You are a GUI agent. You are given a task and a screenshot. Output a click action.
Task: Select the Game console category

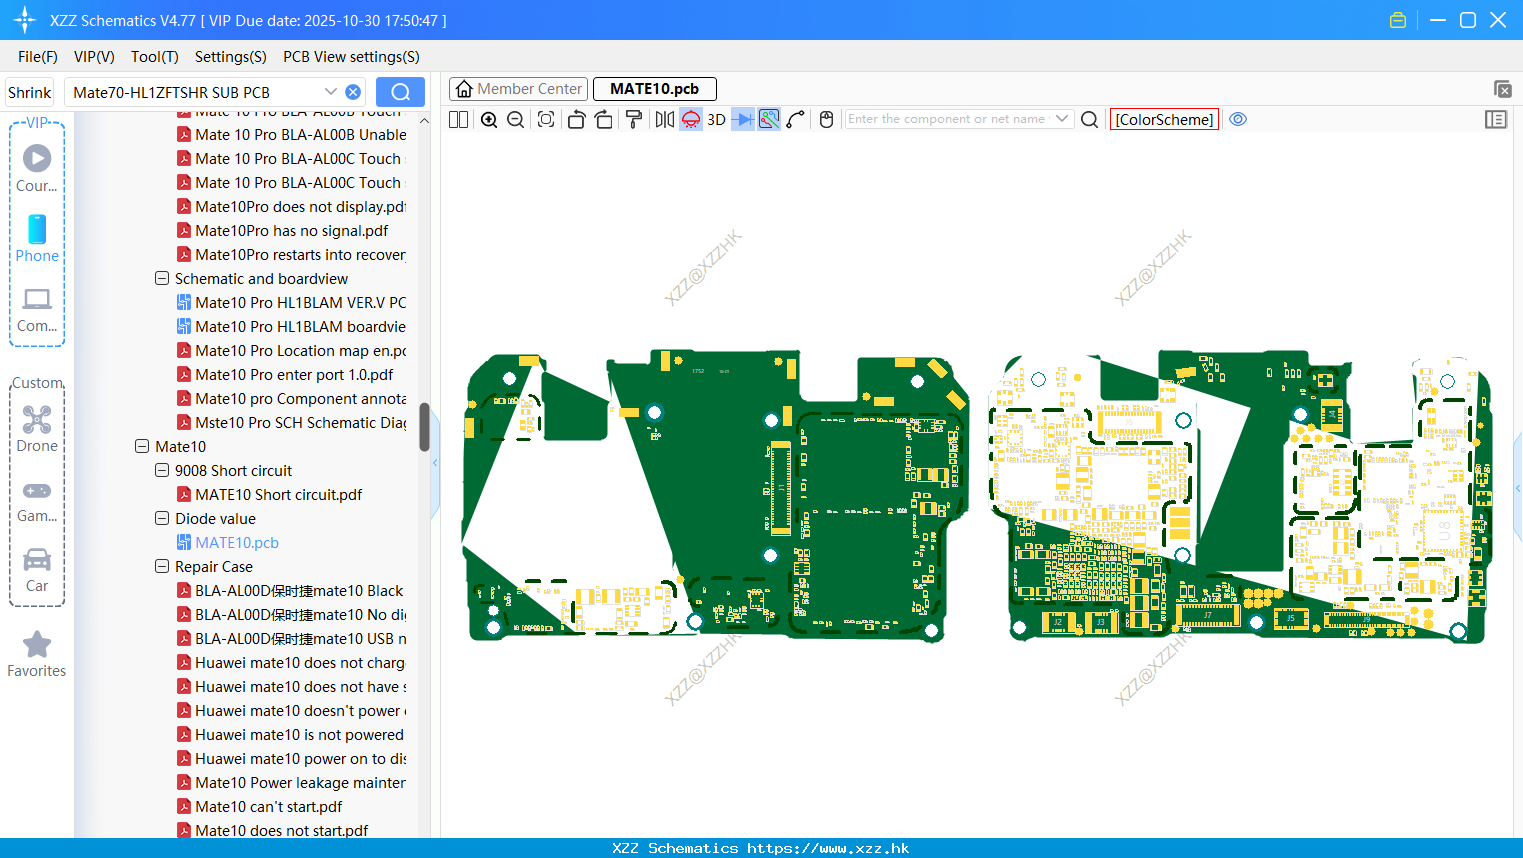coord(37,500)
